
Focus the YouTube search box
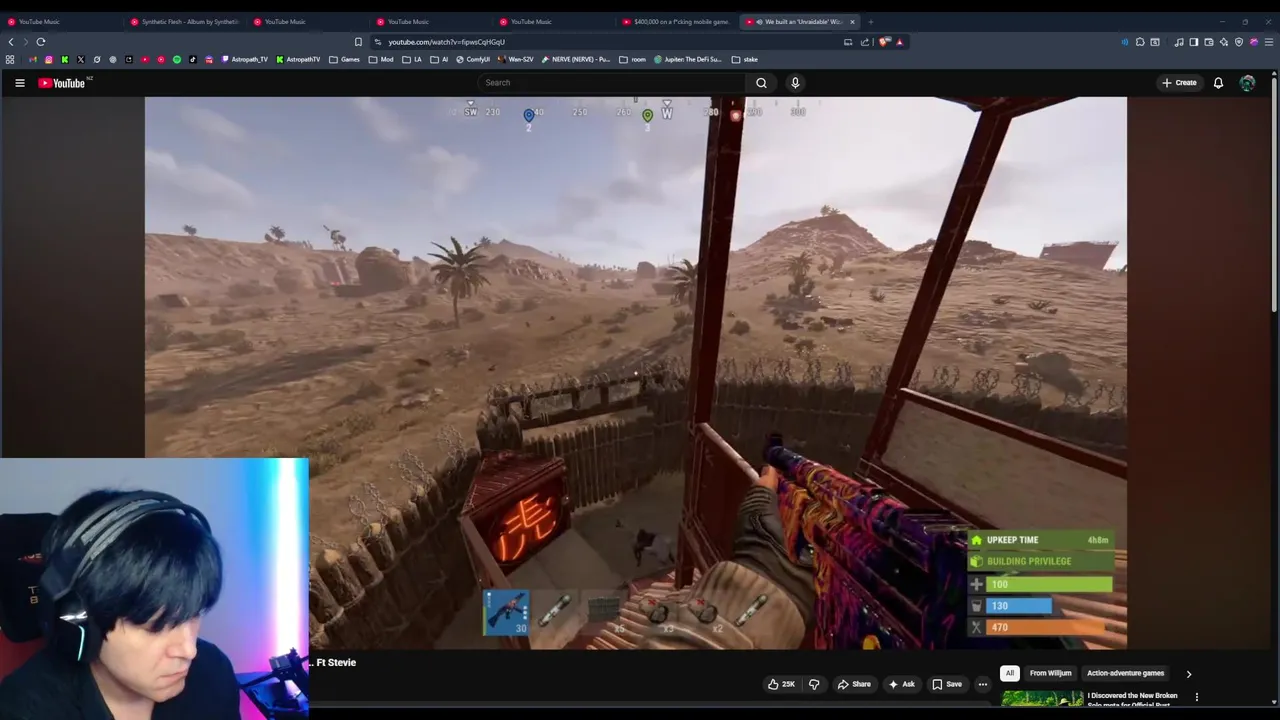point(612,83)
